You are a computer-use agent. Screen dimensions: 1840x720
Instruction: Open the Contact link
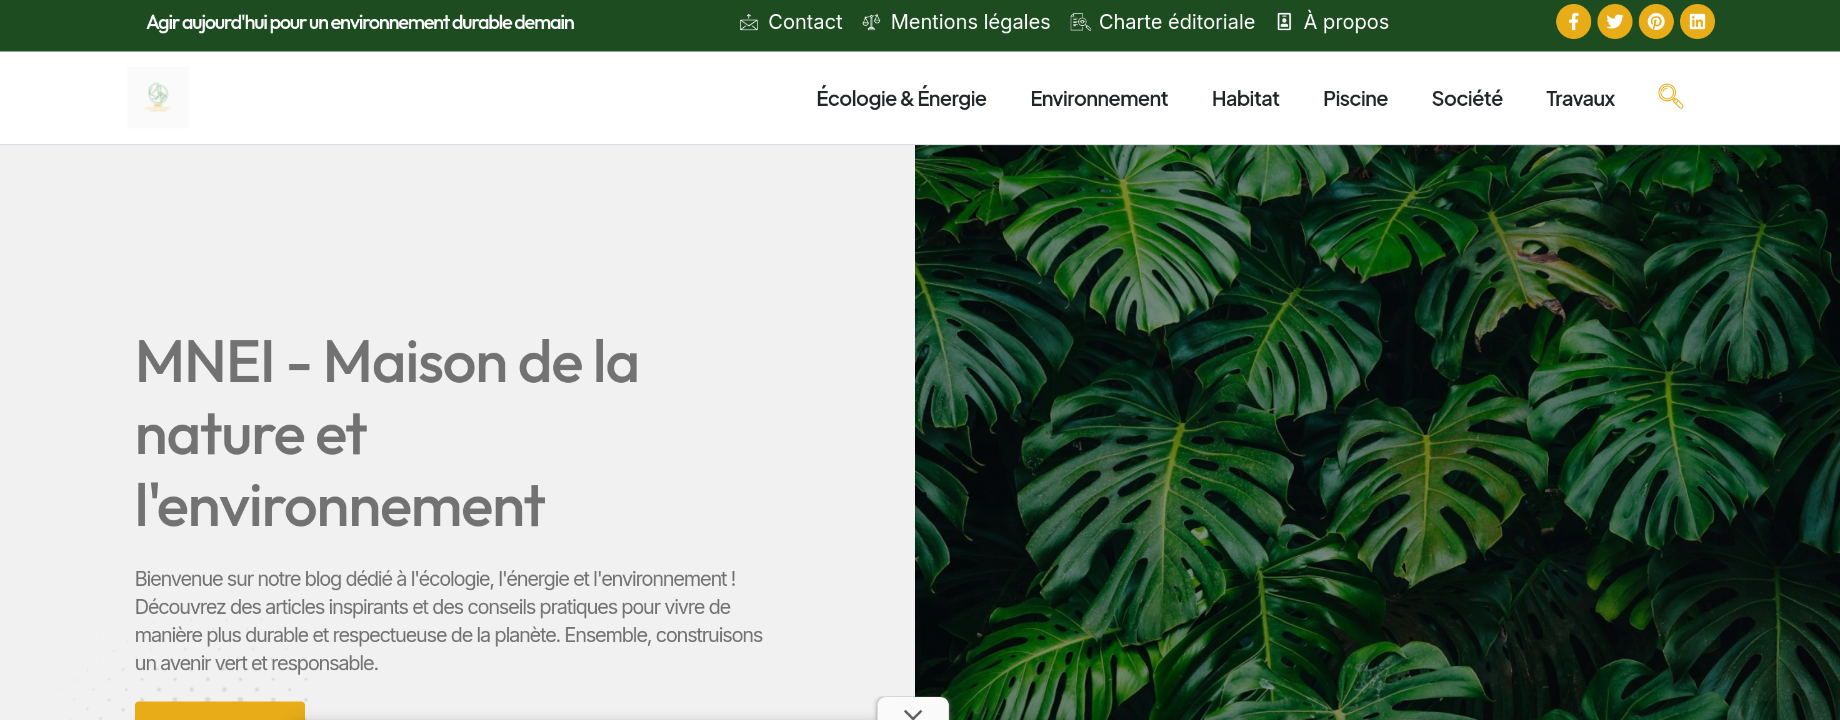(805, 22)
